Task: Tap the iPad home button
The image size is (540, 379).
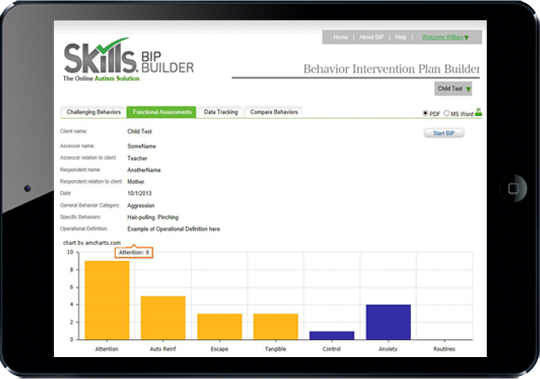Action: tap(513, 188)
